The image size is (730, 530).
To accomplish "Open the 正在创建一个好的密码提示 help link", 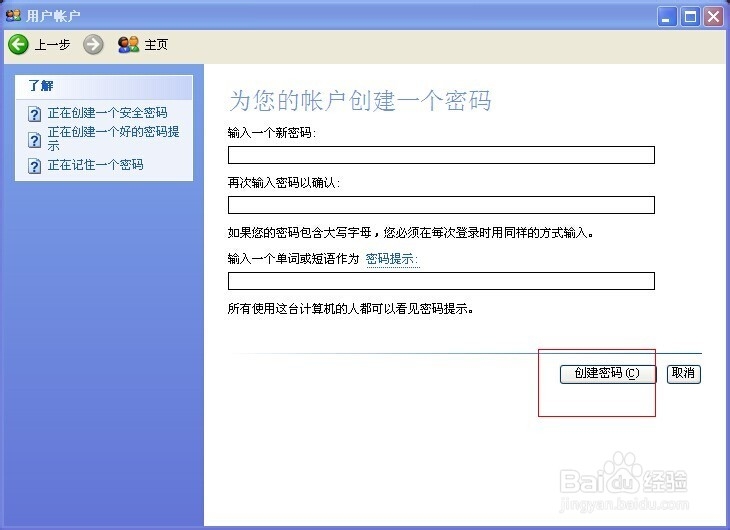I will [113, 138].
